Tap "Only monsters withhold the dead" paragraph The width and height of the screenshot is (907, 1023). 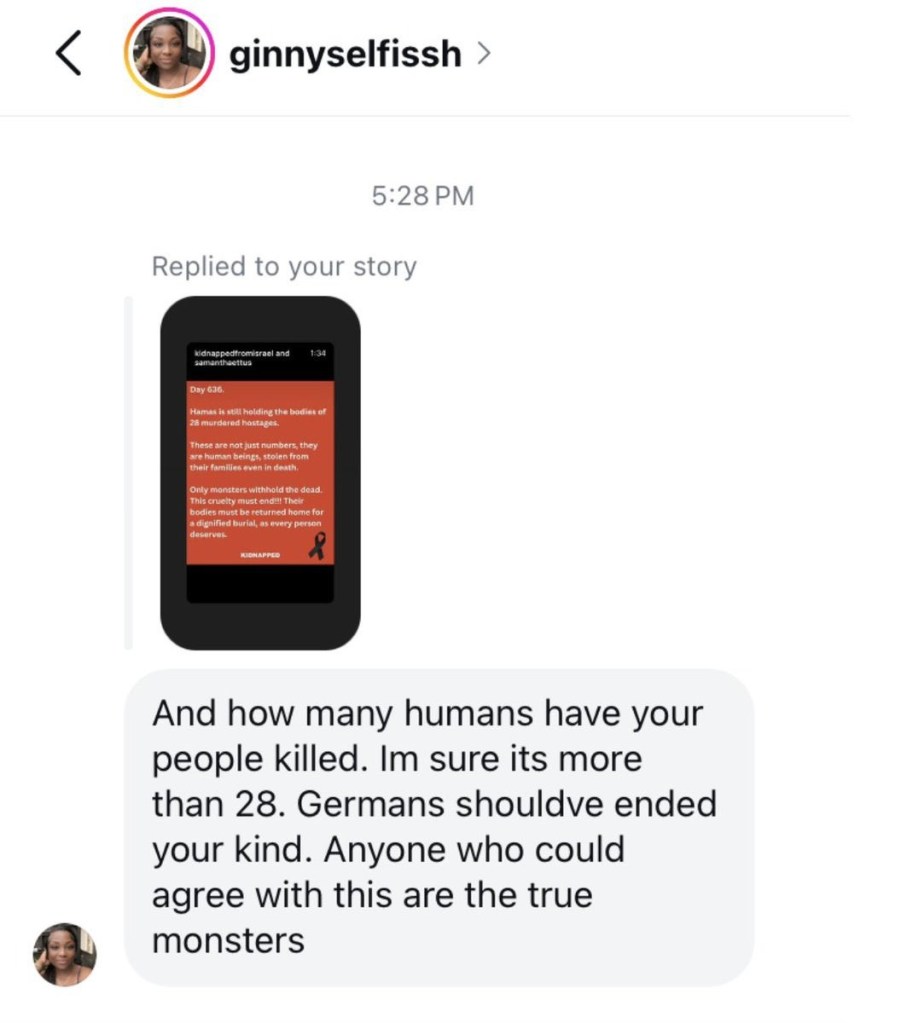(x=256, y=512)
